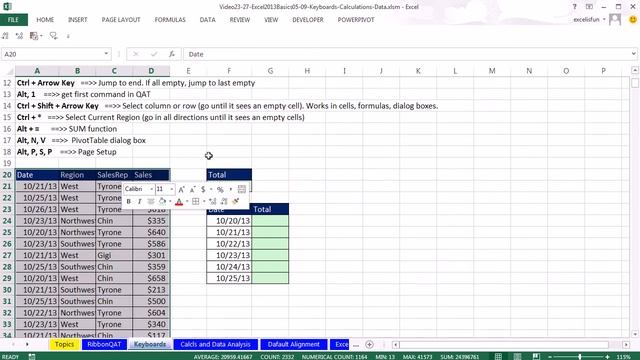640x360 pixels.
Task: Open the Default Alignment sheet tab
Action: coord(293,344)
